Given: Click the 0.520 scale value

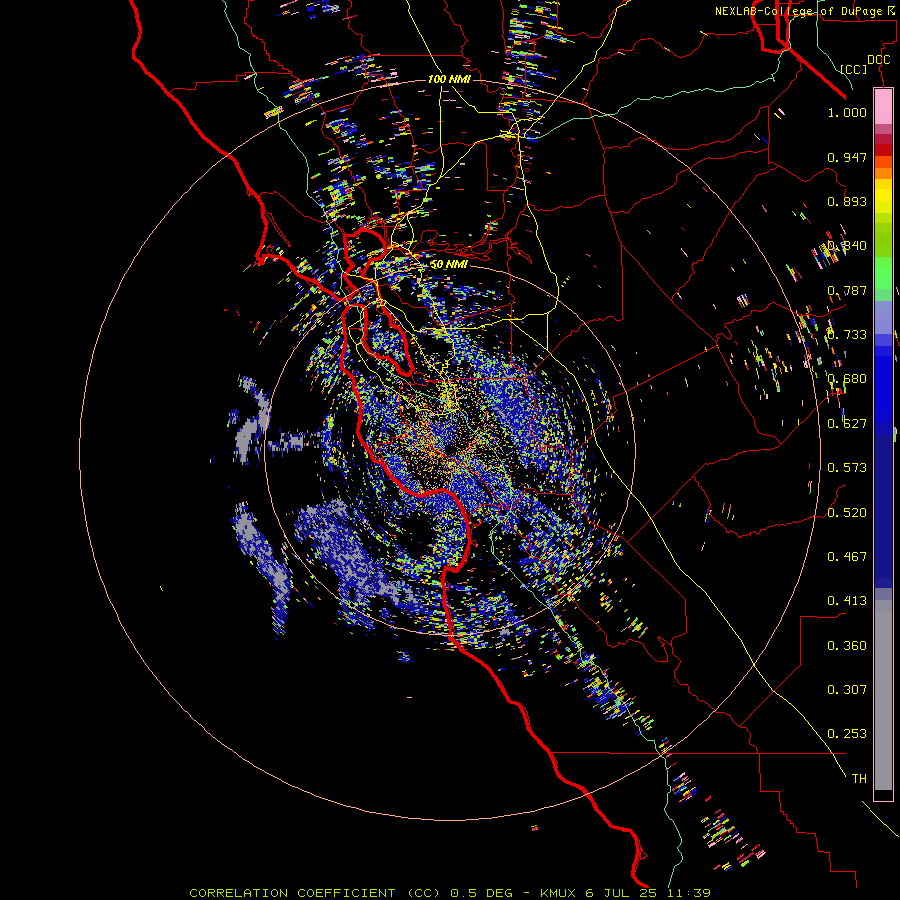Looking at the screenshot, I should 847,513.
